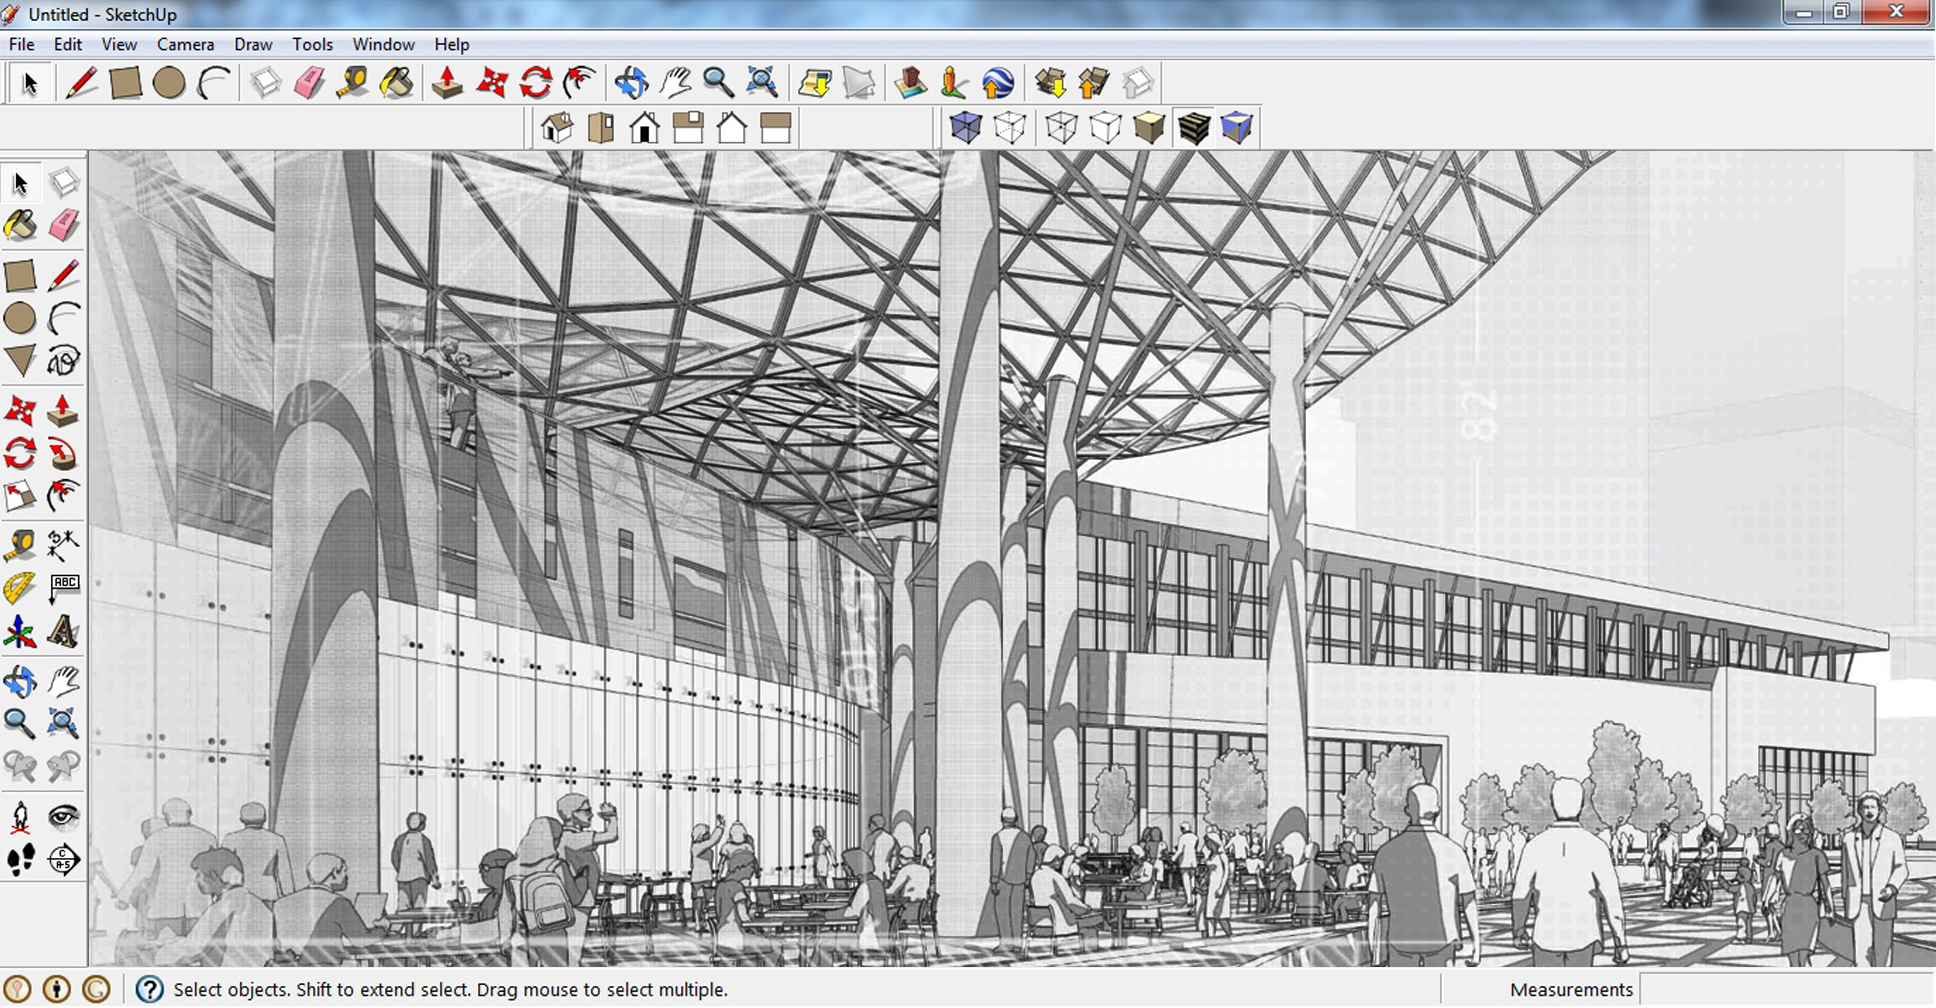
Task: Toggle X-ray face style
Action: click(x=965, y=128)
